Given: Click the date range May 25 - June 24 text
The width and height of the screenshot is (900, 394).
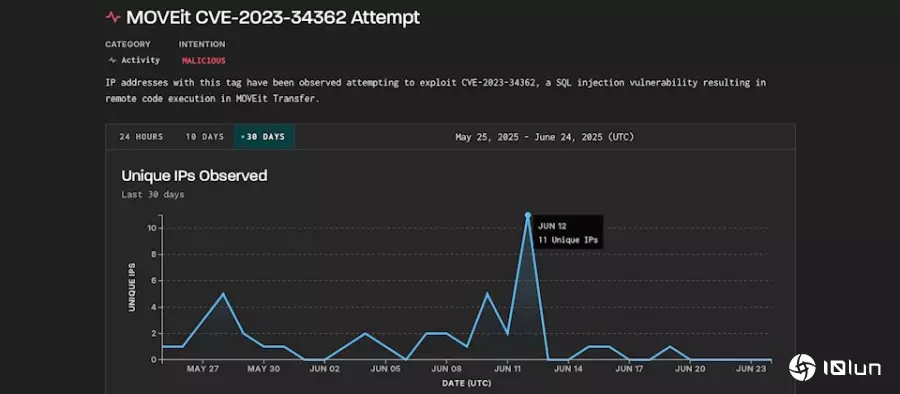Looking at the screenshot, I should 544,137.
